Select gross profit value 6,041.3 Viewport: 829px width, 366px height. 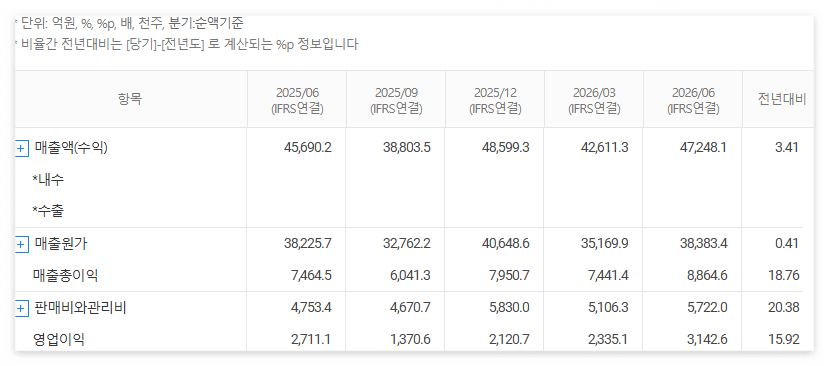tap(410, 276)
